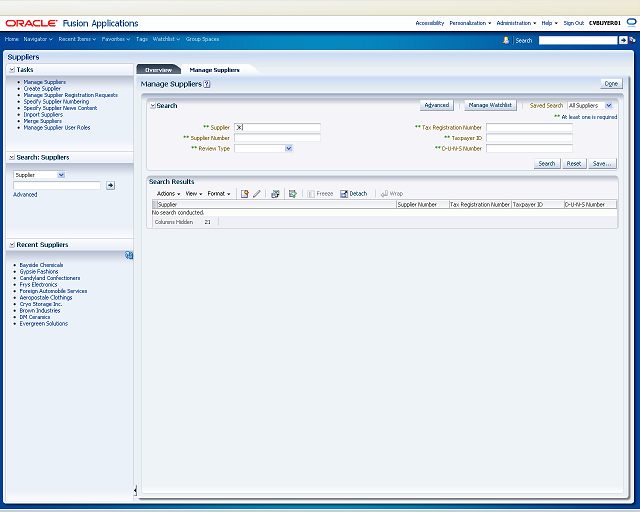Click the global Search text box

pyautogui.click(x=578, y=40)
